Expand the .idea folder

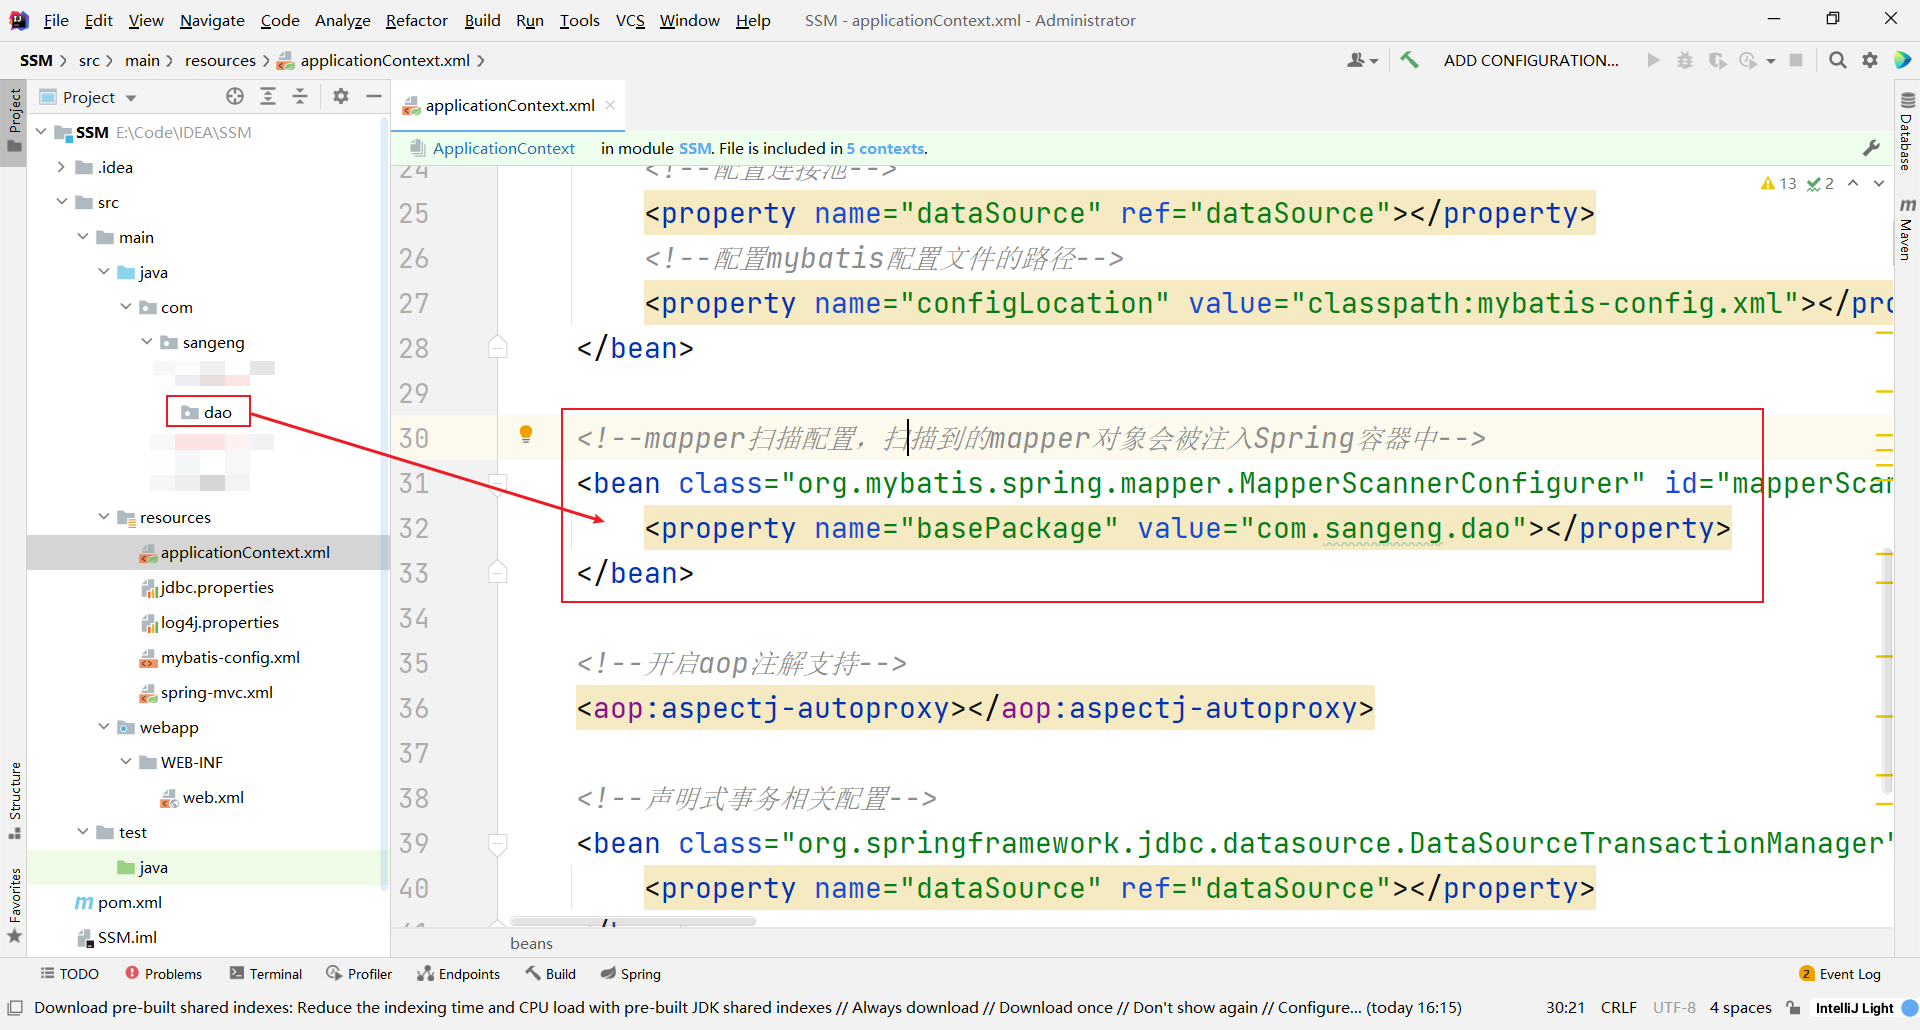(x=62, y=167)
